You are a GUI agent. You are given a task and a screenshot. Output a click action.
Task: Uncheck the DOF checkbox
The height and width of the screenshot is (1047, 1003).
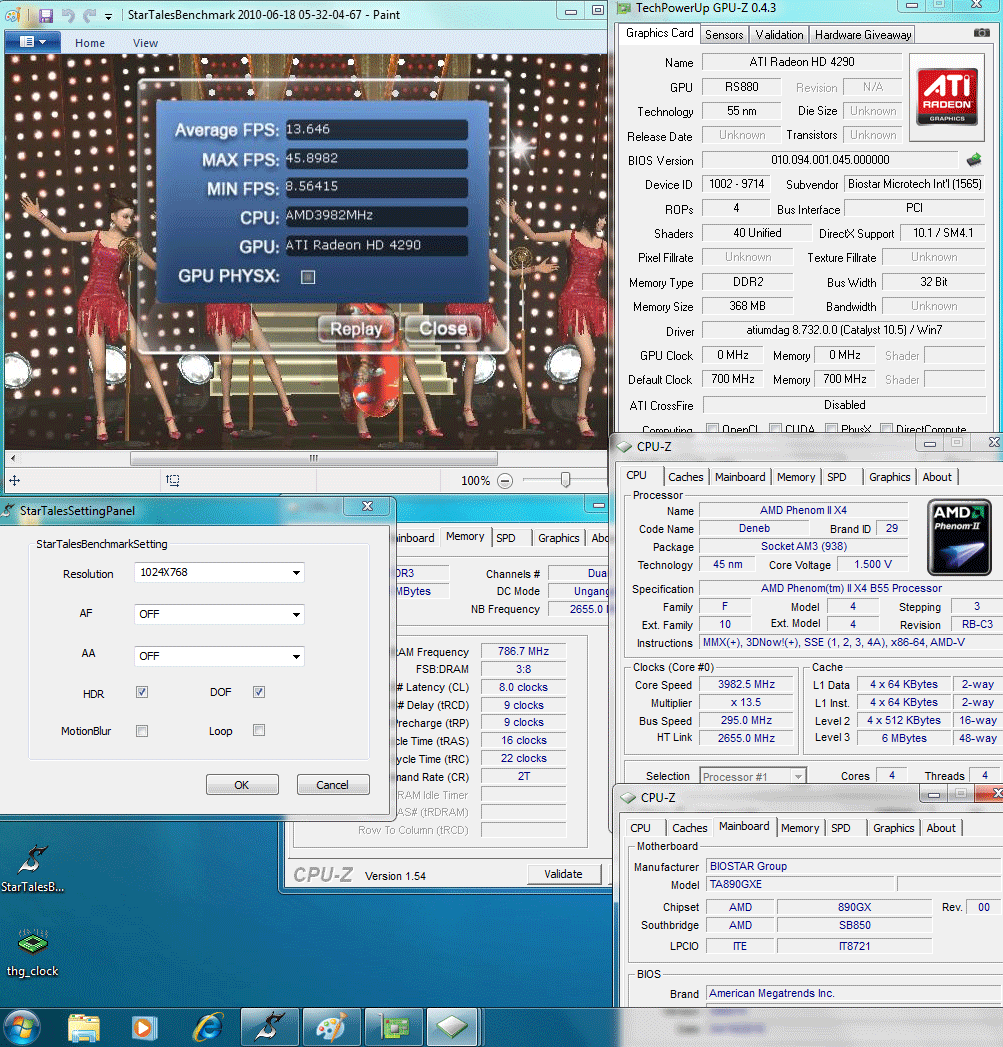point(259,692)
